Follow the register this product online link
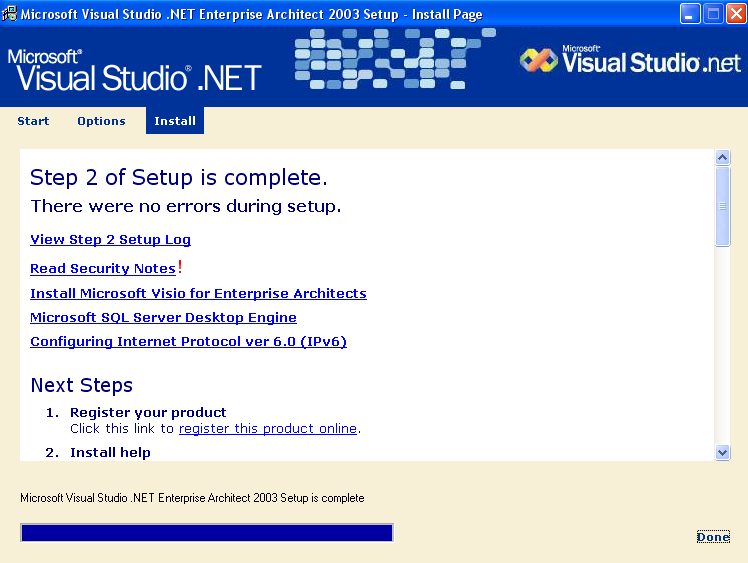748x563 pixels. [268, 428]
